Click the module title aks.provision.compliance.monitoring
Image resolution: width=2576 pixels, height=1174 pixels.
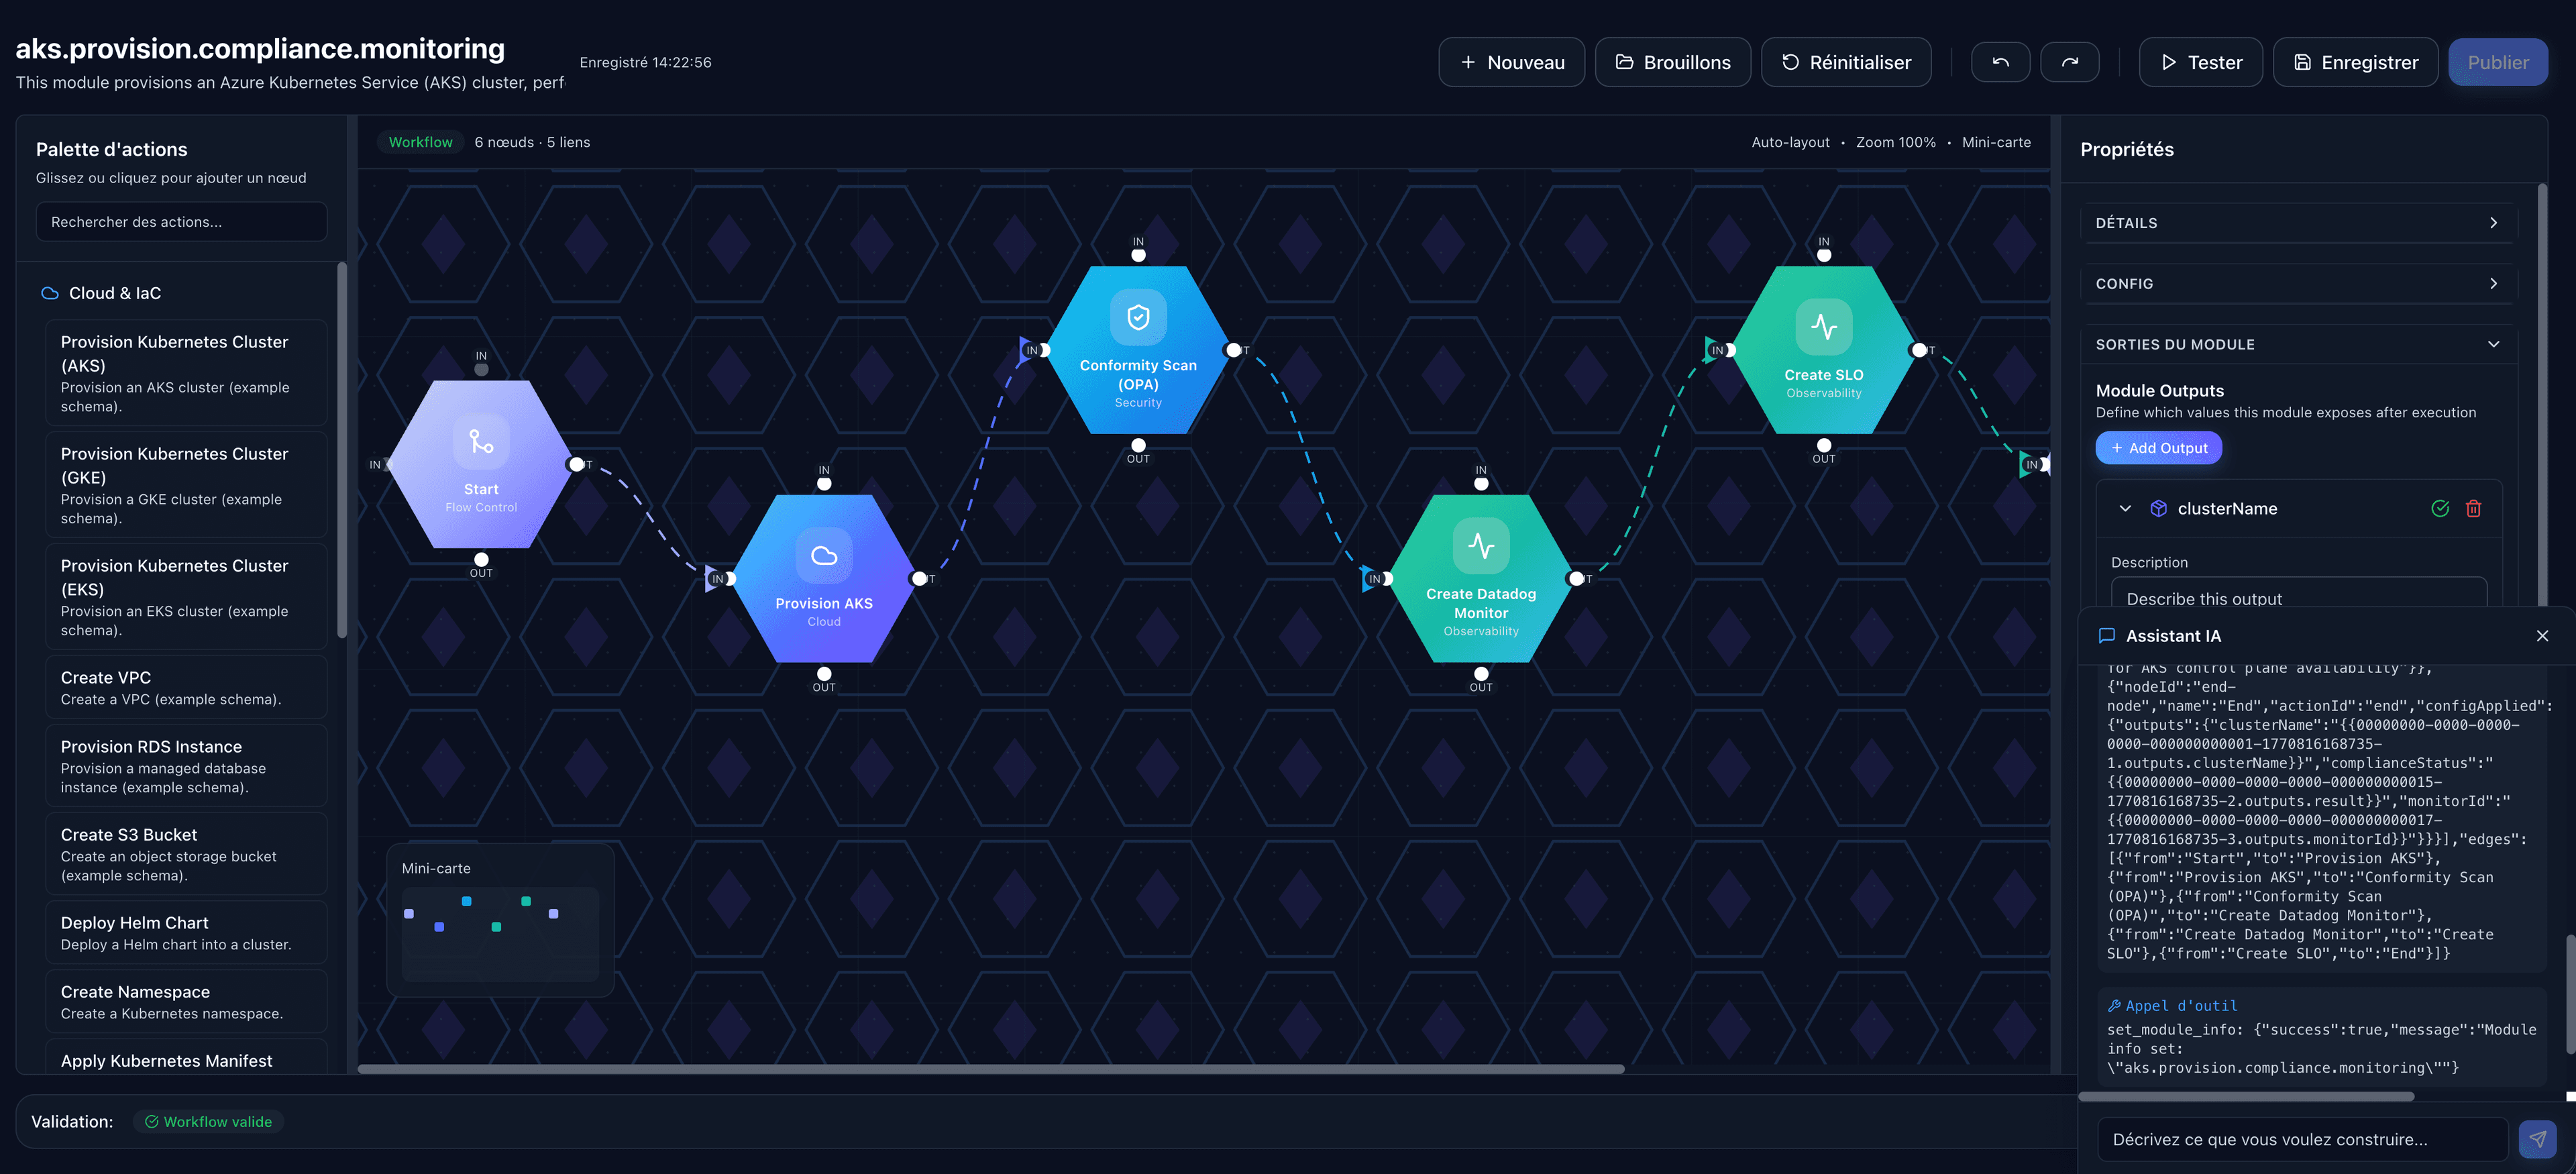(x=260, y=48)
